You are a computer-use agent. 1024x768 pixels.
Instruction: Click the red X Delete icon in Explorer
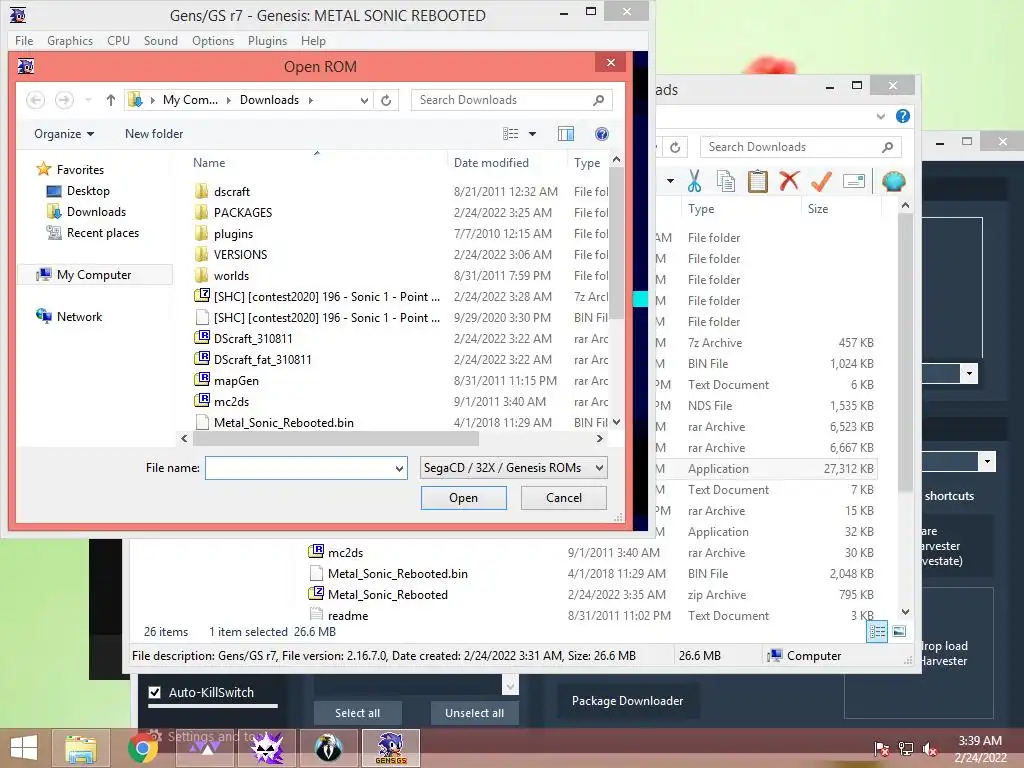point(790,181)
